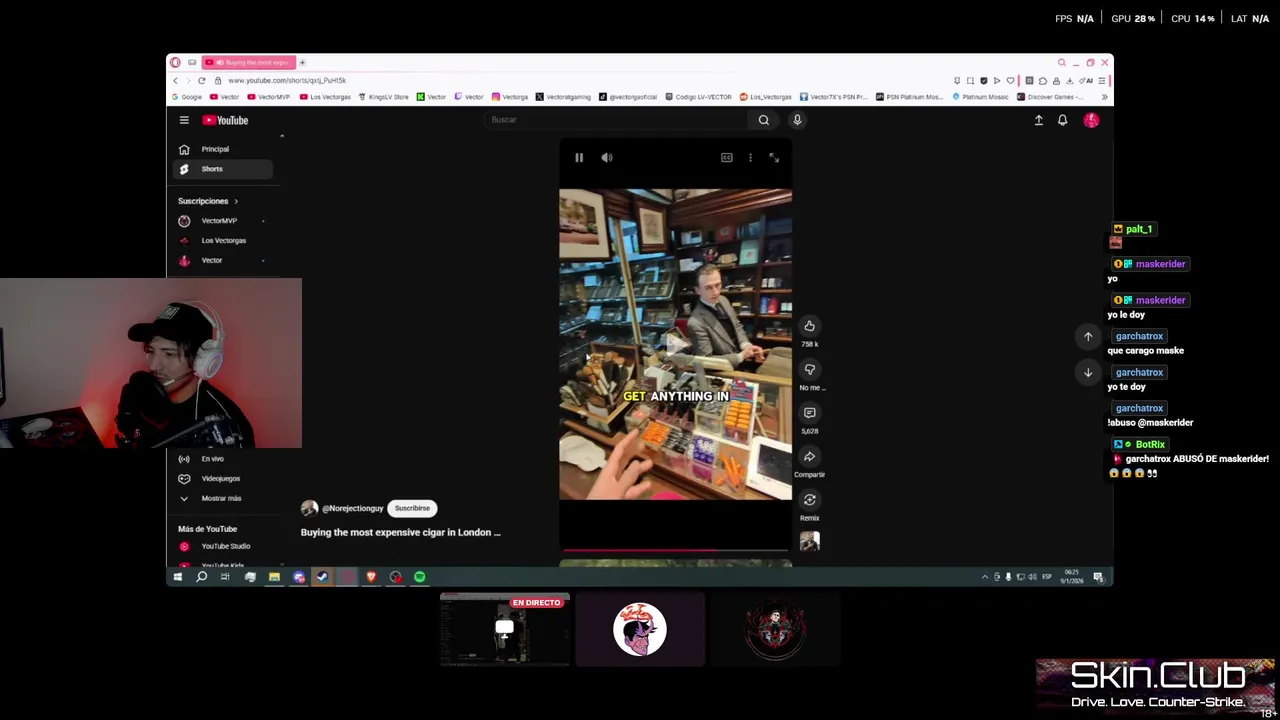Open YouTube notifications bell
This screenshot has width=1280, height=720.
1063,120
